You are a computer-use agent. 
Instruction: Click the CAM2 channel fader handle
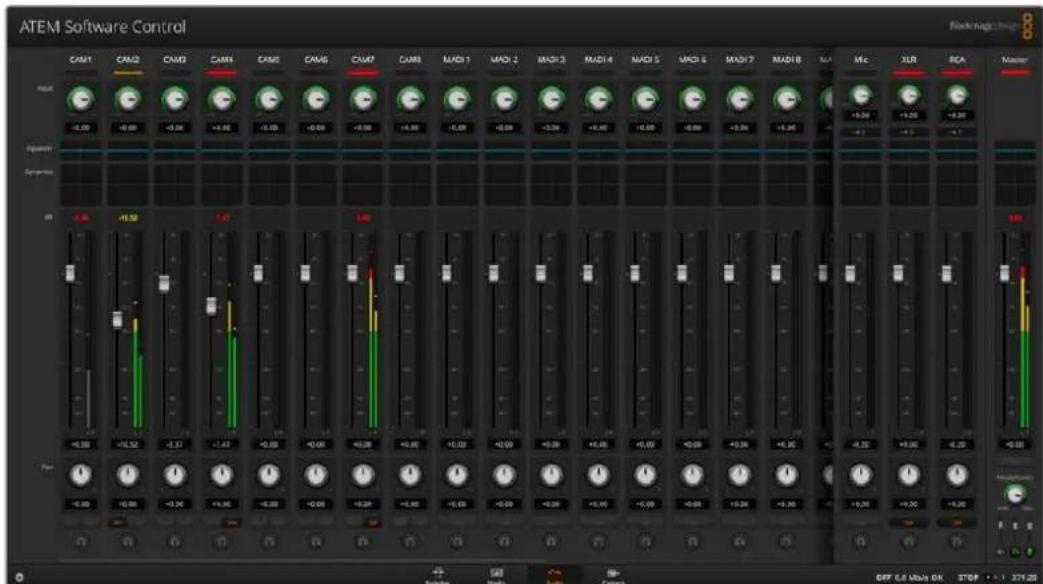(x=117, y=319)
